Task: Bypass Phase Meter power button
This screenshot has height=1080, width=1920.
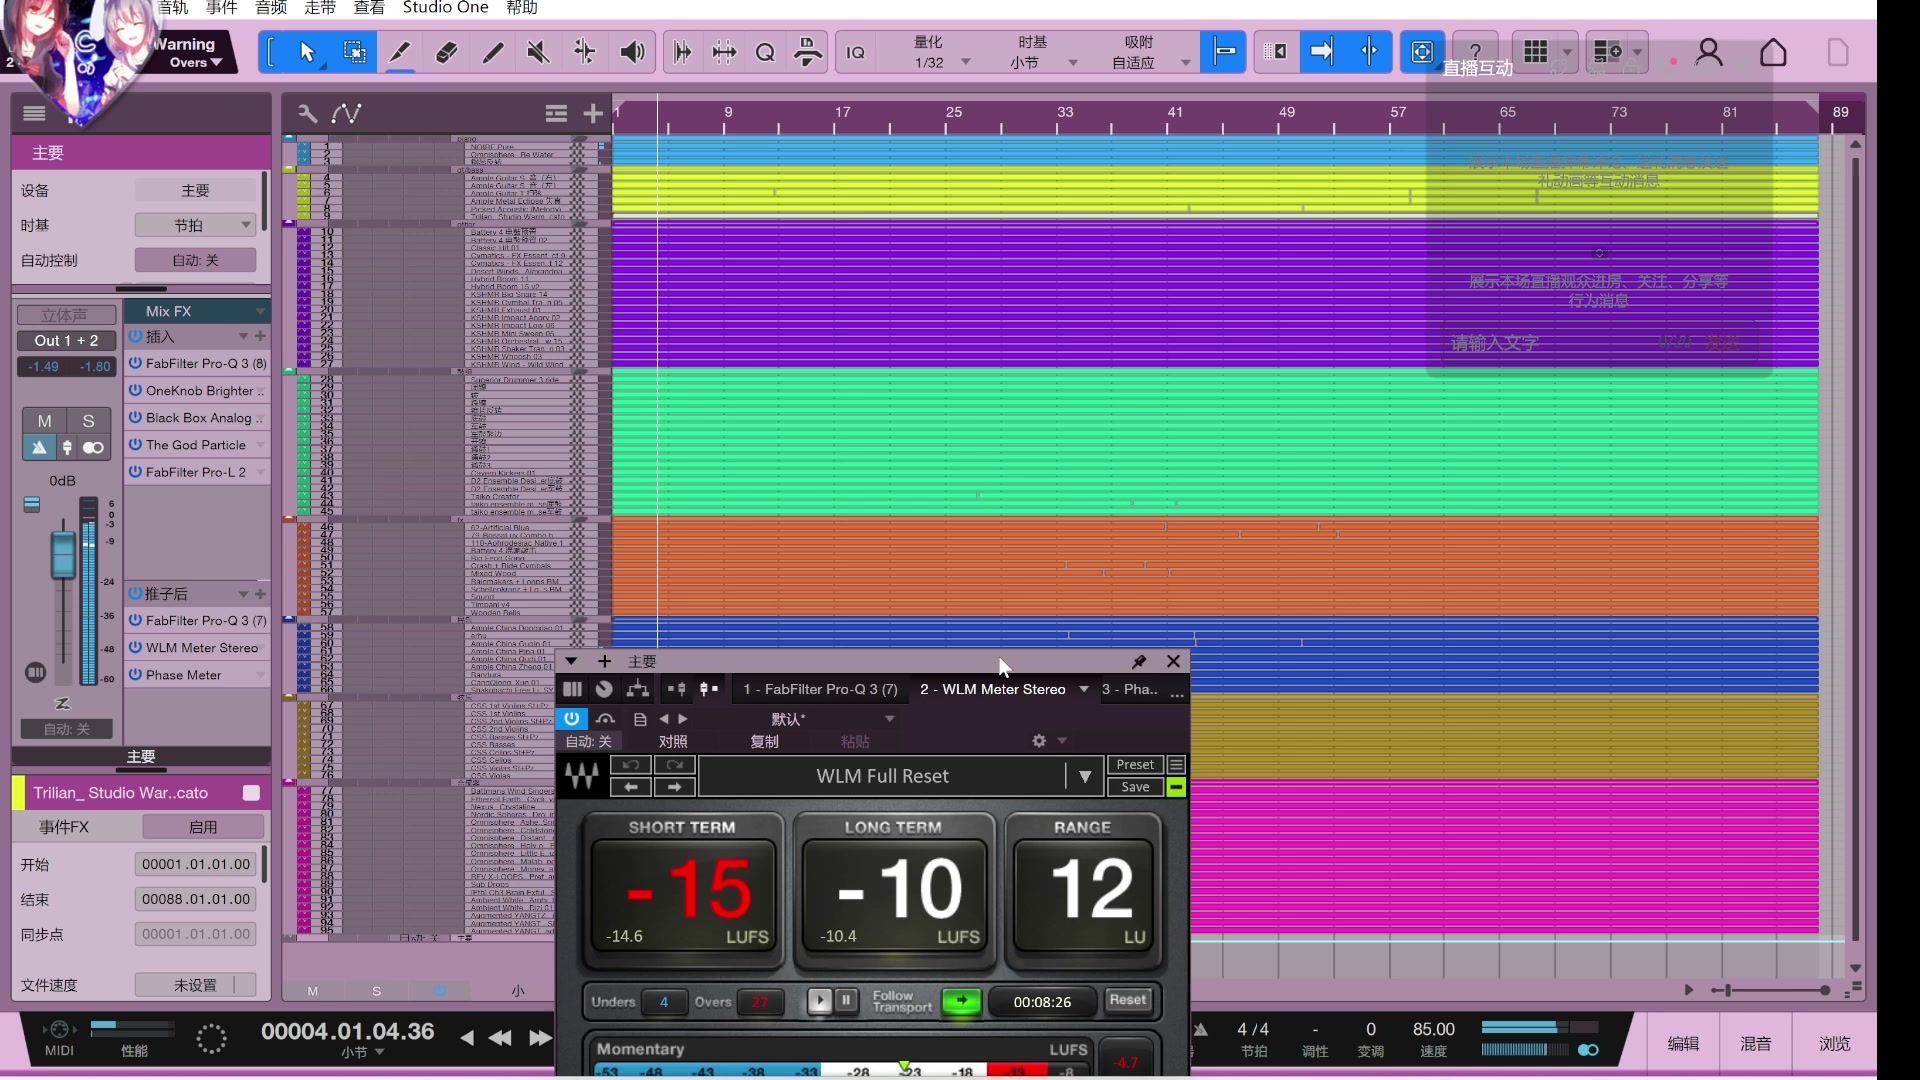Action: [135, 674]
